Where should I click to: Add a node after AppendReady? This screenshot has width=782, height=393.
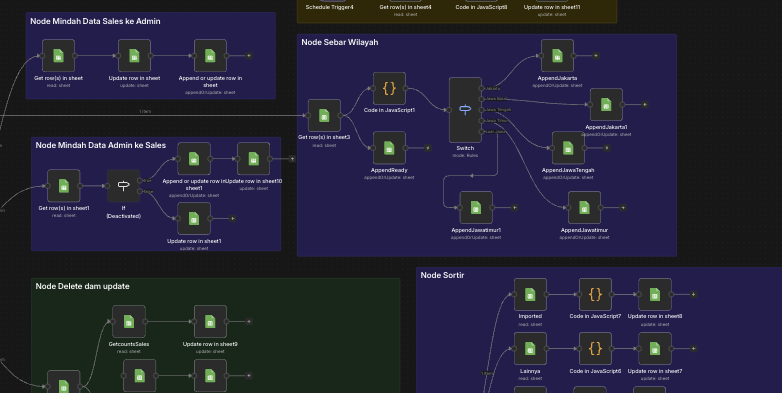pos(427,148)
